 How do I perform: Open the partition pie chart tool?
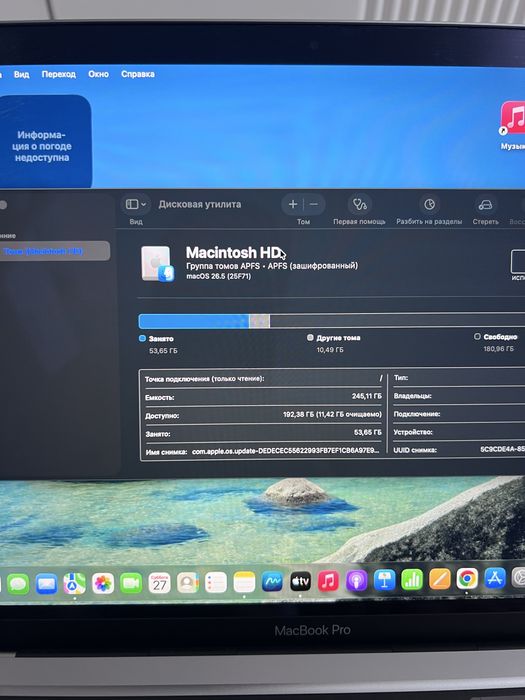[429, 204]
